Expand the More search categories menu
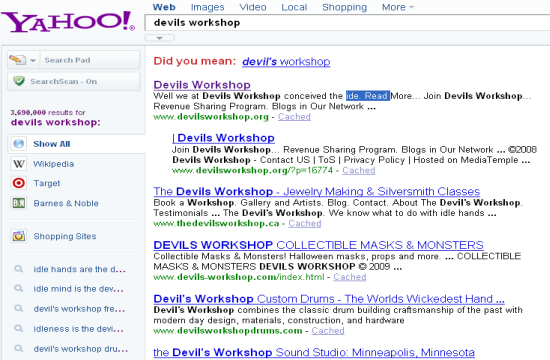 tap(398, 7)
